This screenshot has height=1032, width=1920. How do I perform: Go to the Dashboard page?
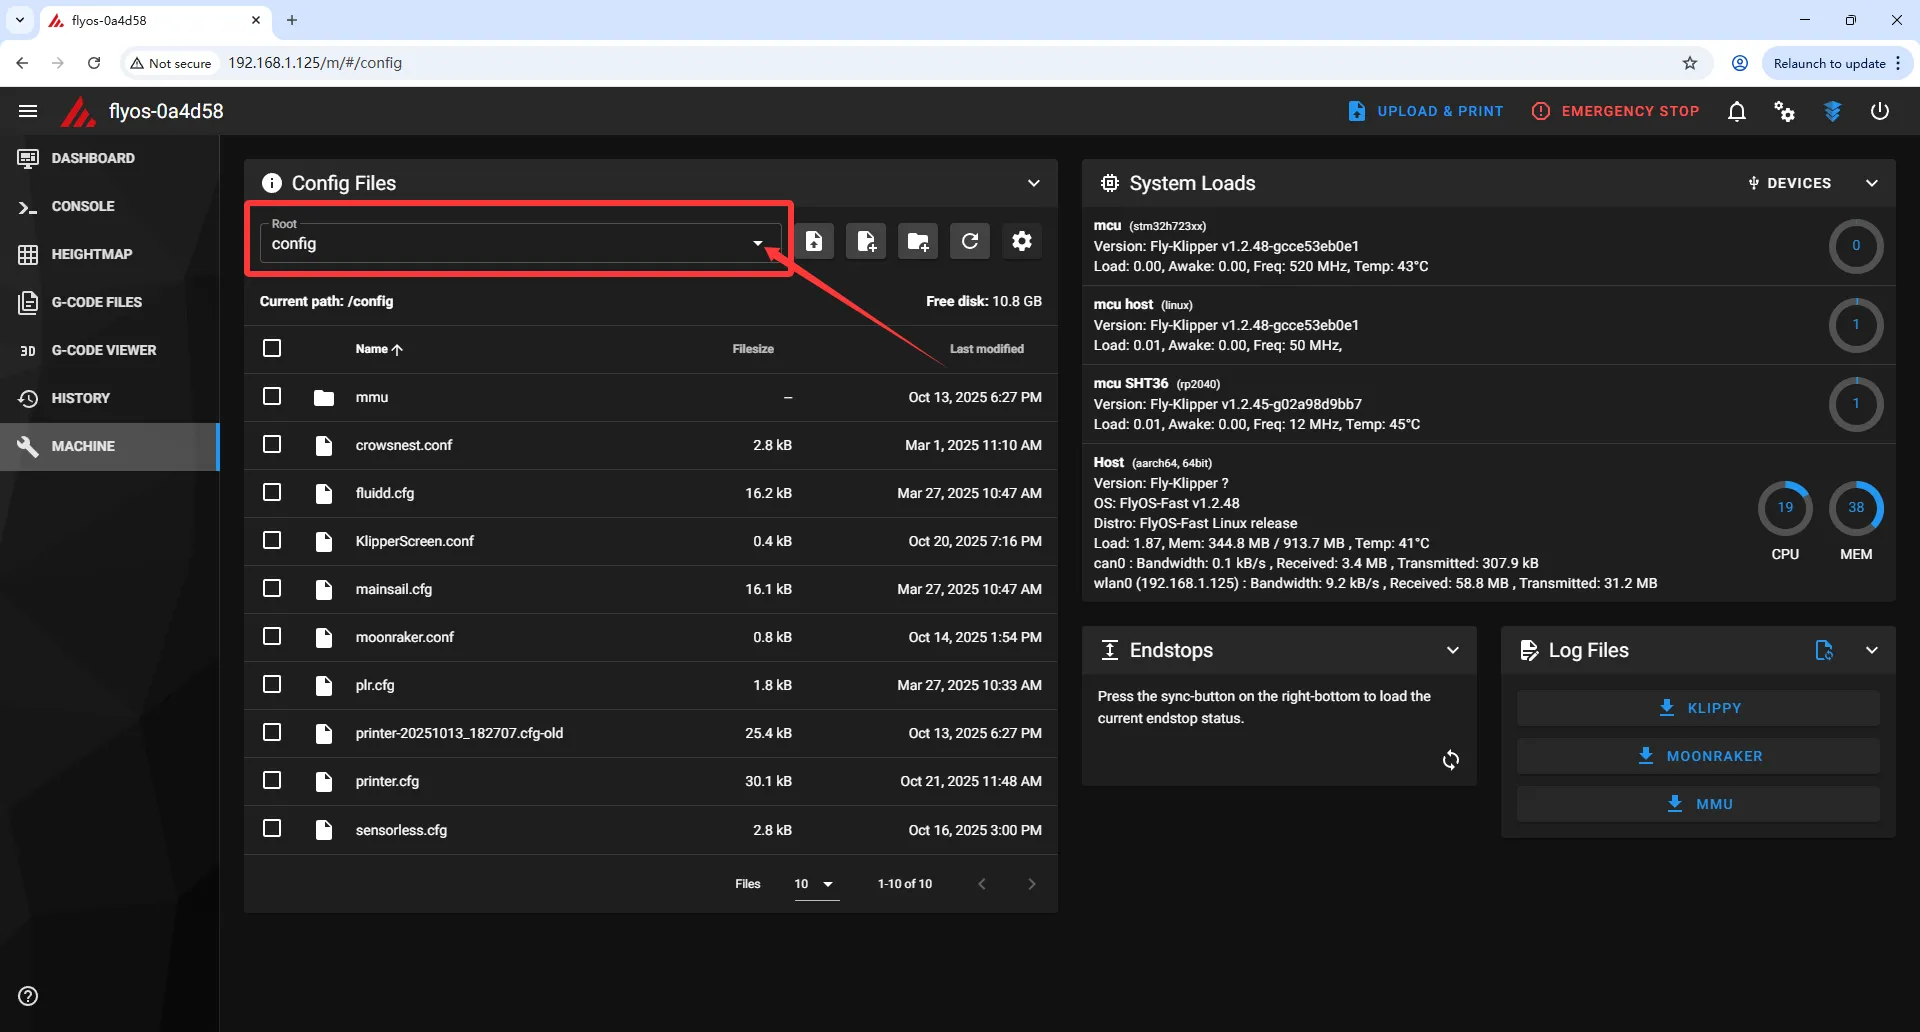(92, 158)
